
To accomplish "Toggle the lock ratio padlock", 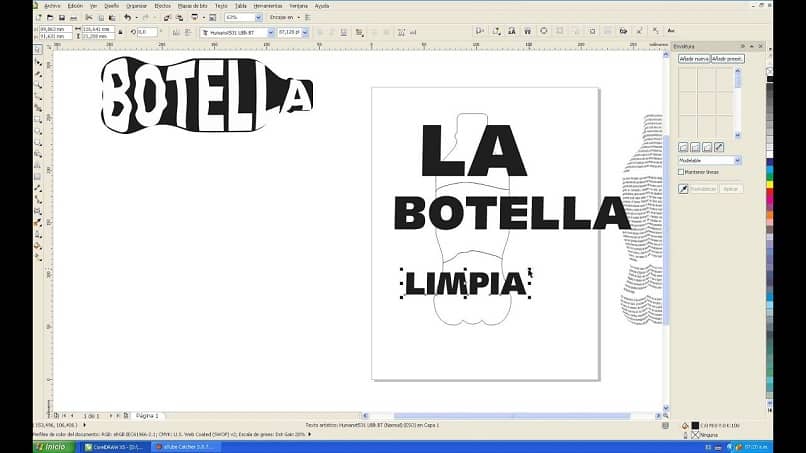I will (x=120, y=32).
